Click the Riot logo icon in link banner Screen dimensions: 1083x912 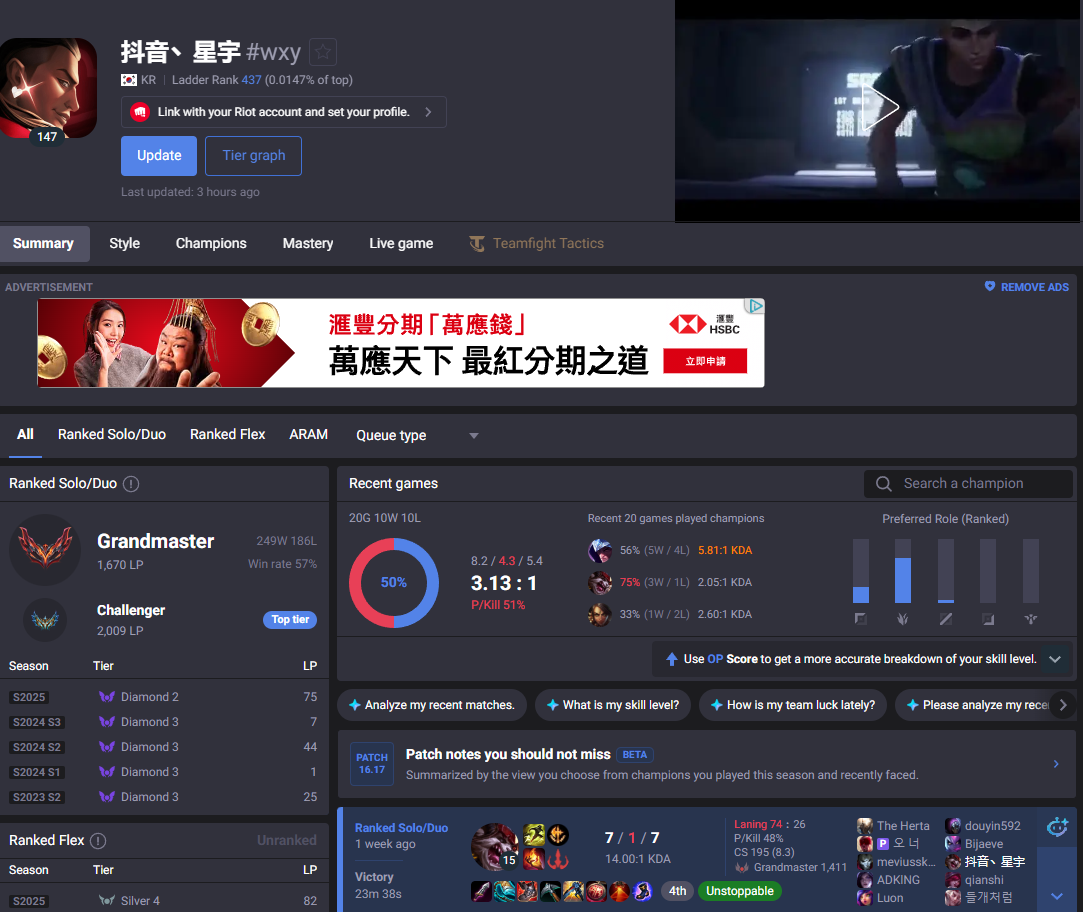140,112
